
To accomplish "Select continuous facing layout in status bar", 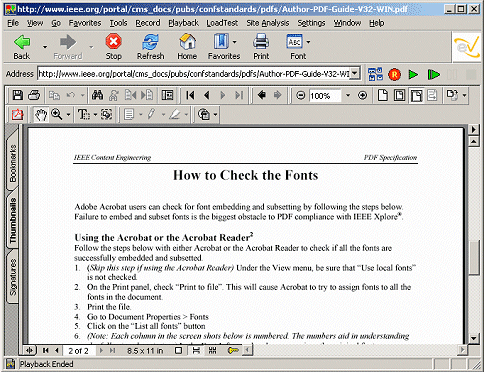I will click(212, 350).
